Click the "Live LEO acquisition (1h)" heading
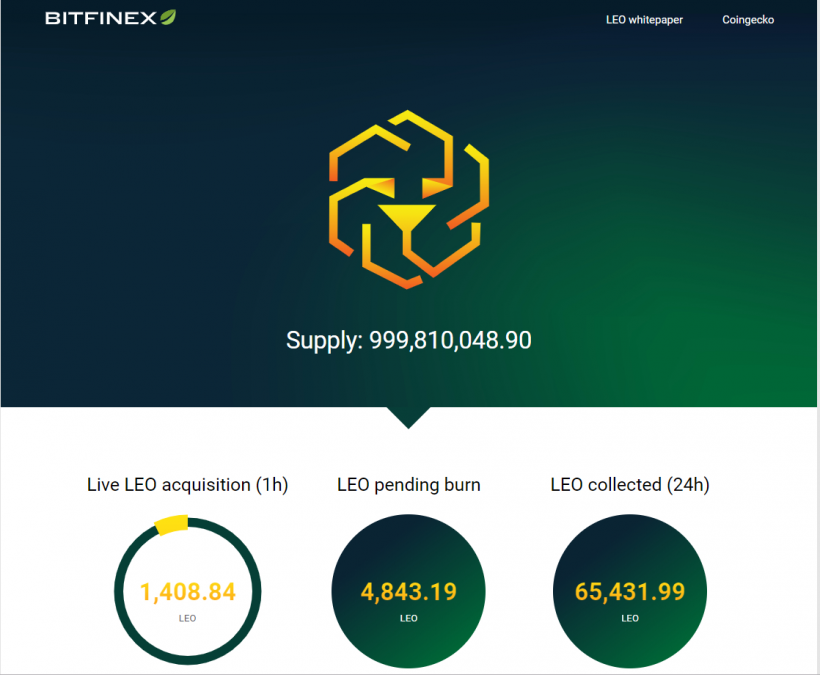The width and height of the screenshot is (820, 675). coord(188,485)
